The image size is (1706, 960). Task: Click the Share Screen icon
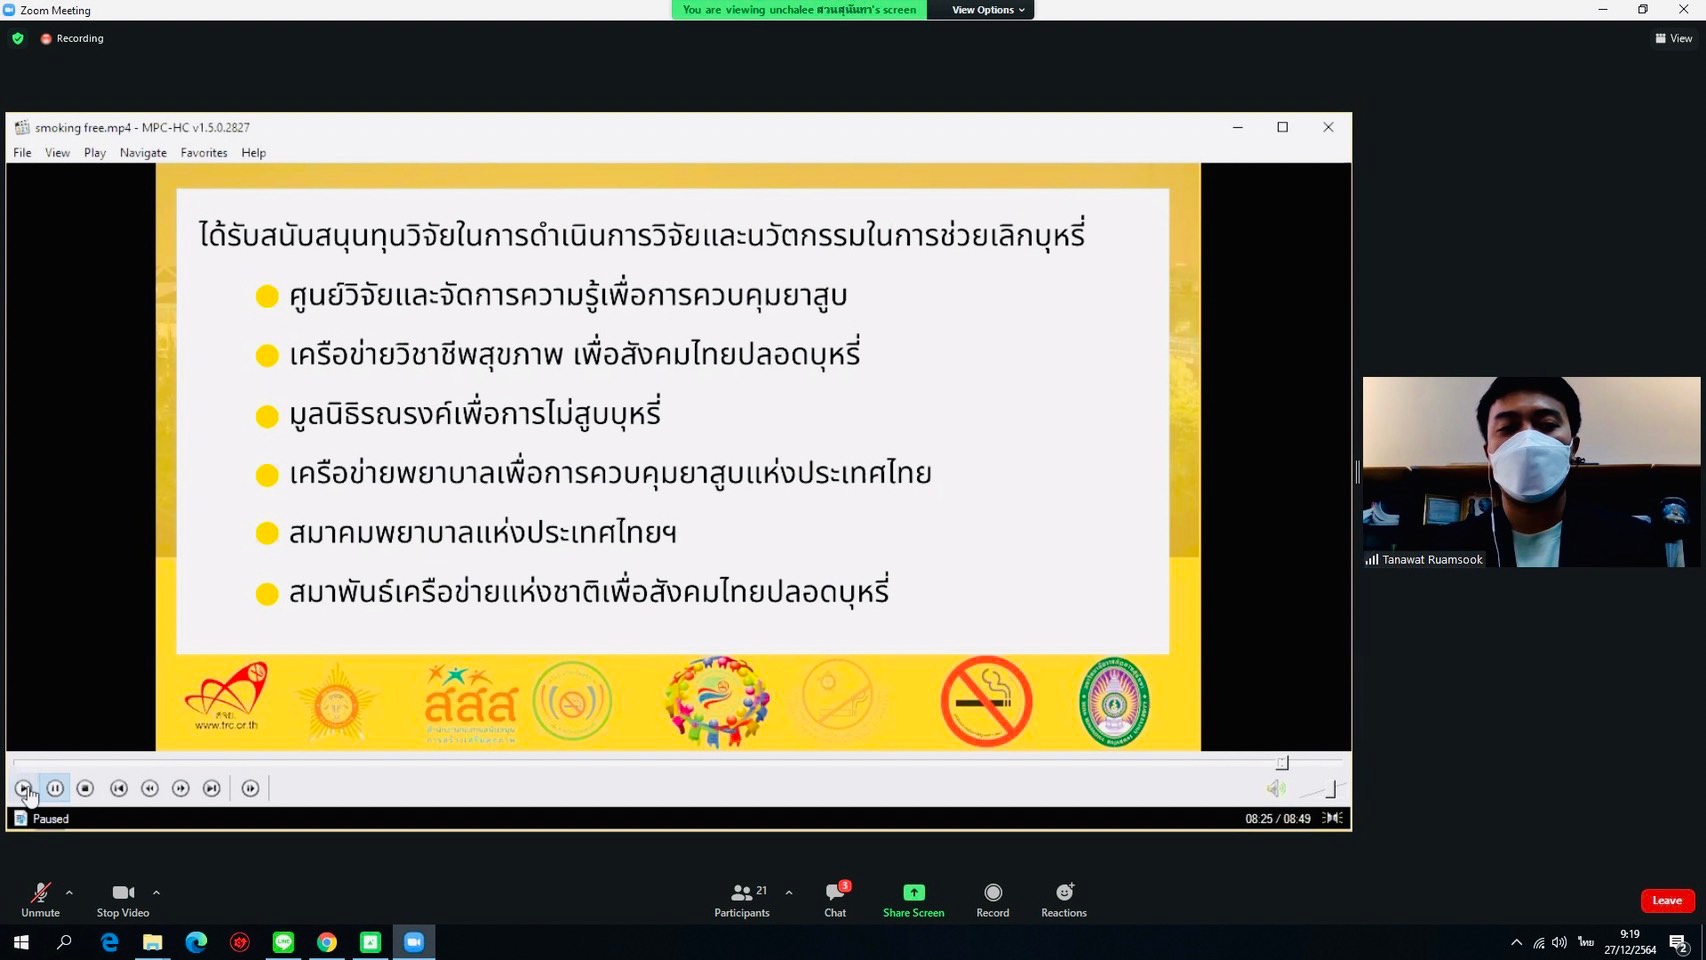point(913,893)
